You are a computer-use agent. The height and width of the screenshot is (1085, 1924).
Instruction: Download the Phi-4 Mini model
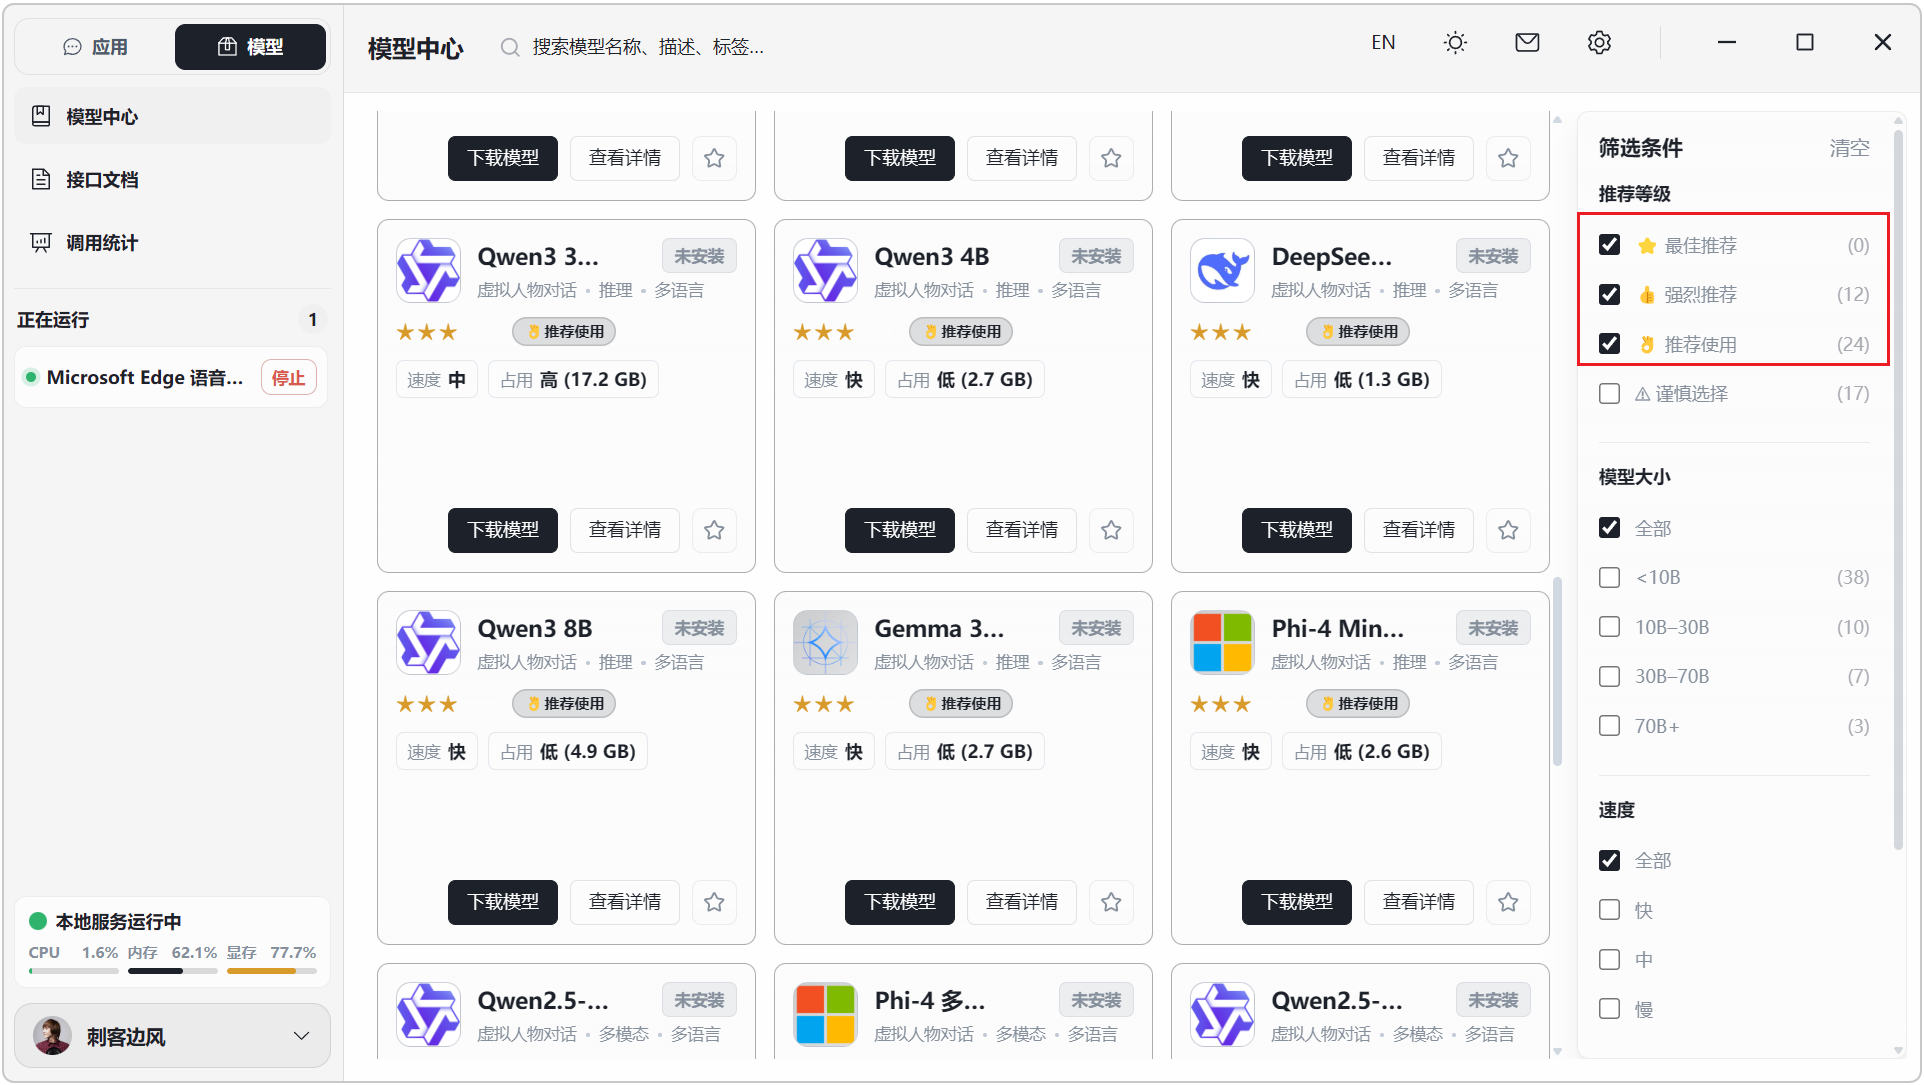click(x=1297, y=902)
